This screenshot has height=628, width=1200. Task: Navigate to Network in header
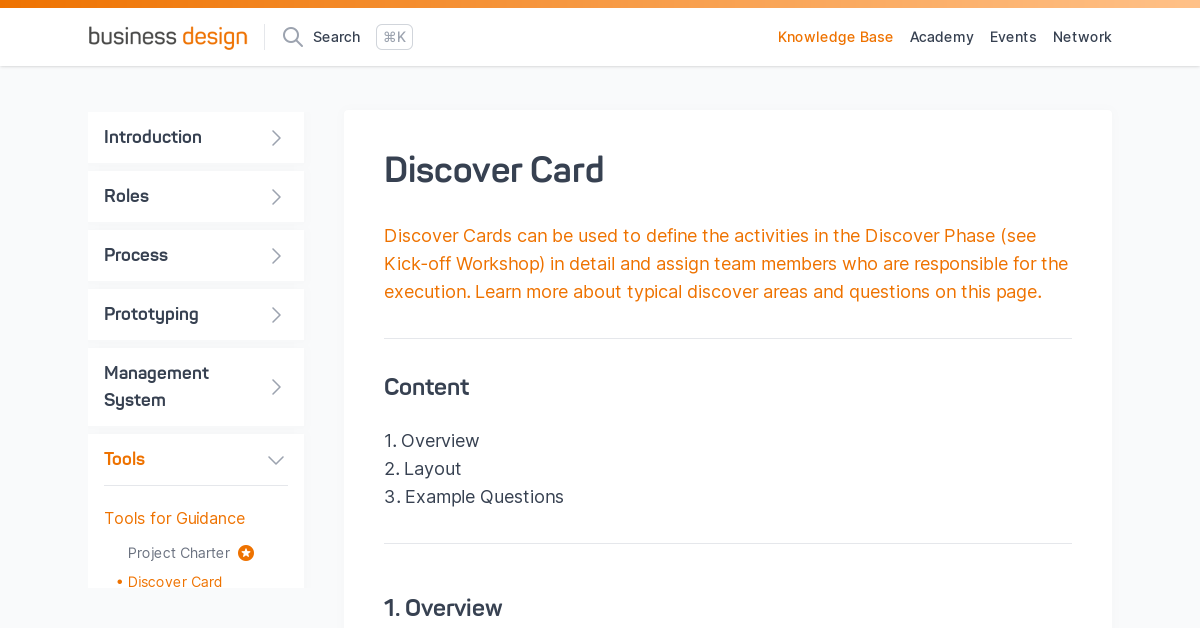pos(1082,37)
